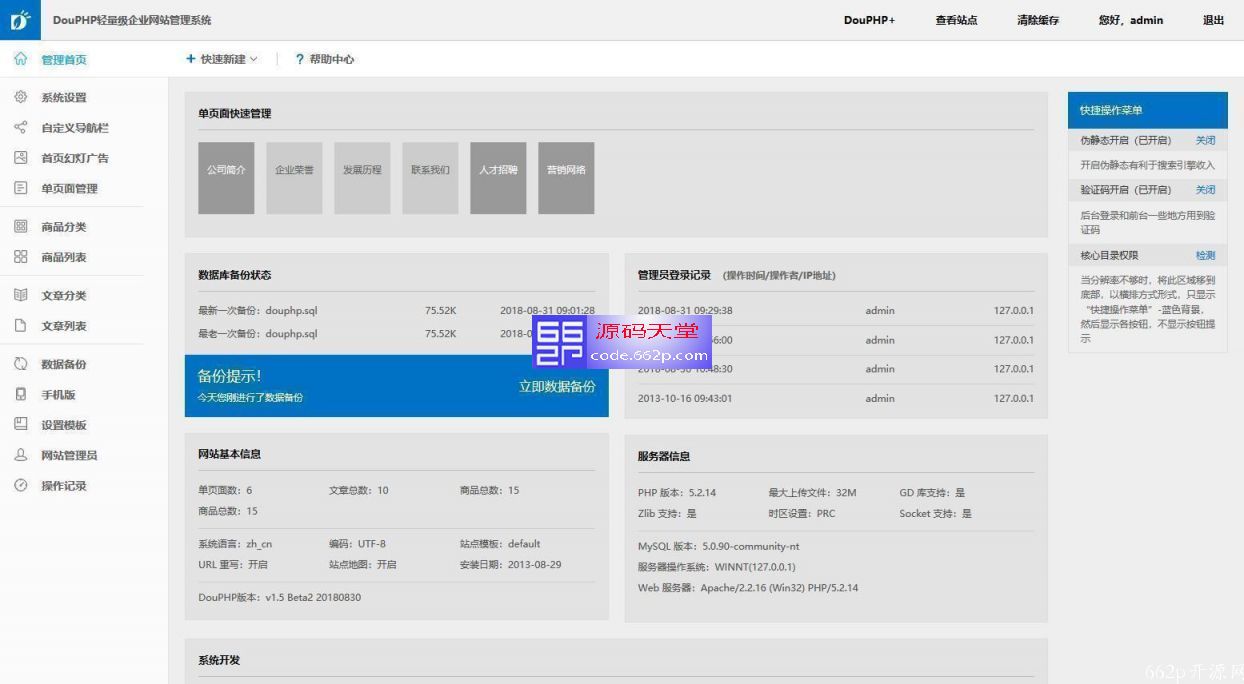Viewport: 1244px width, 684px height.
Task: Click the 备份提示! heading
Action: 229,376
